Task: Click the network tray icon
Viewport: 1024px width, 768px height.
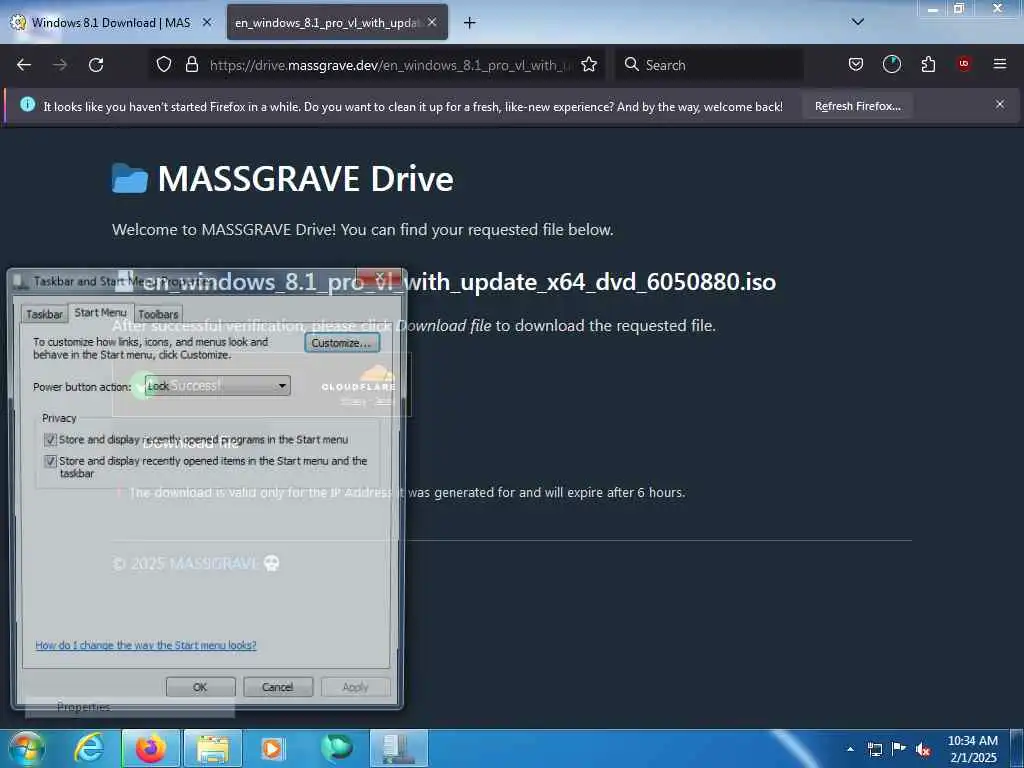Action: coord(874,749)
